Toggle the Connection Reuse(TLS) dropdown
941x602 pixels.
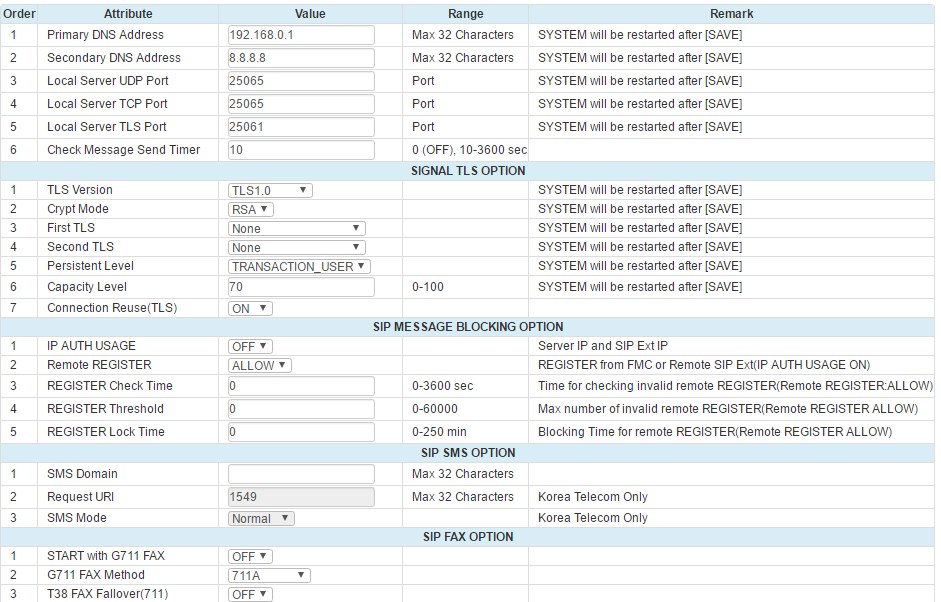pos(250,308)
